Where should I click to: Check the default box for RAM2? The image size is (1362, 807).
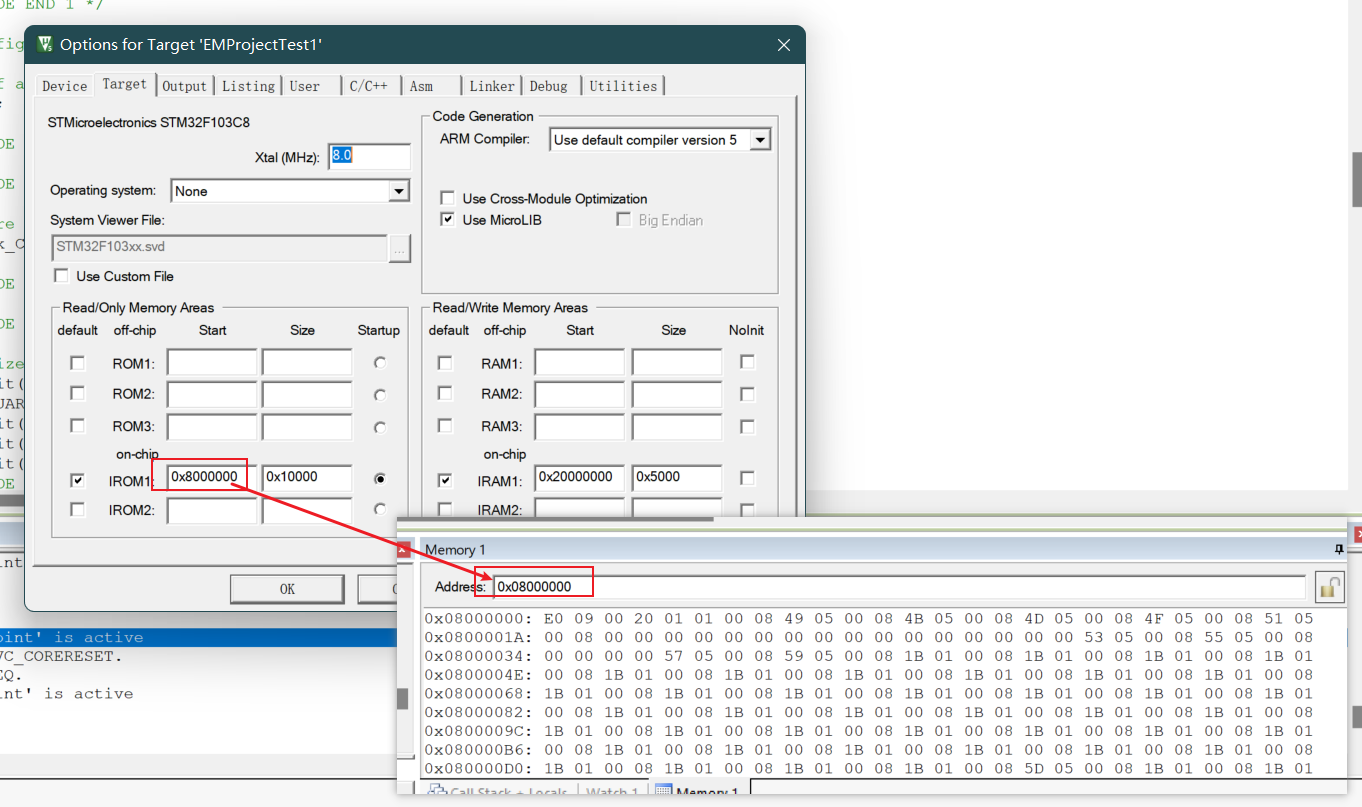click(x=445, y=394)
